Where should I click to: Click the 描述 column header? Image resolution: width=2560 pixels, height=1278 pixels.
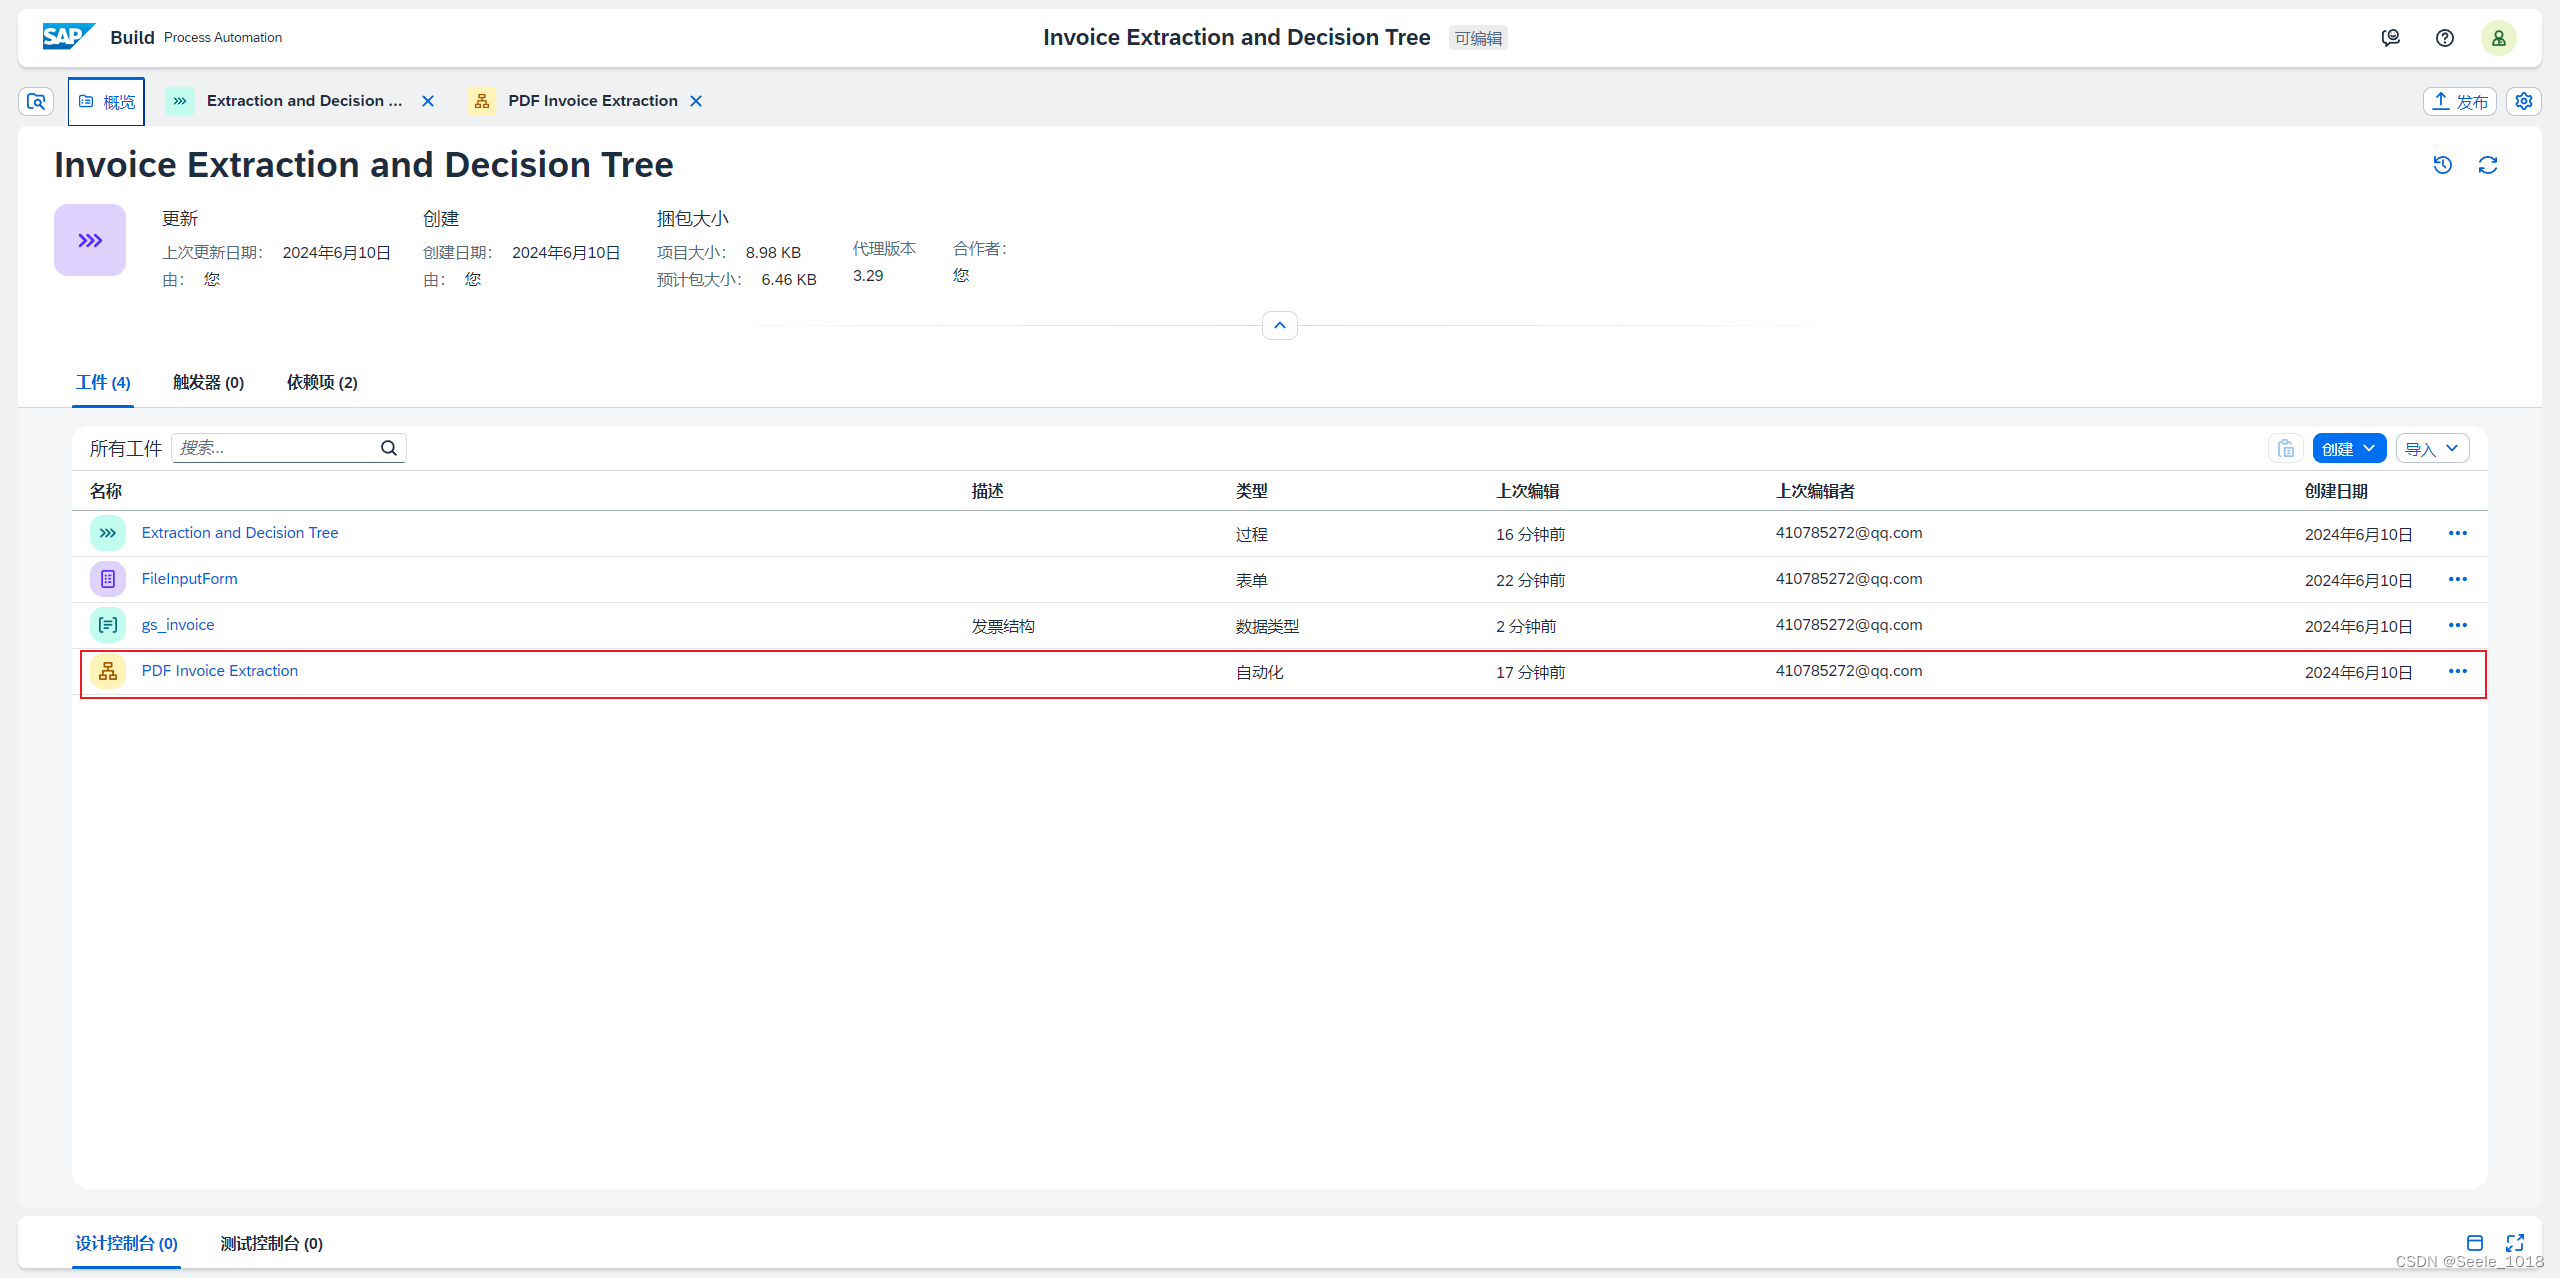(x=988, y=491)
